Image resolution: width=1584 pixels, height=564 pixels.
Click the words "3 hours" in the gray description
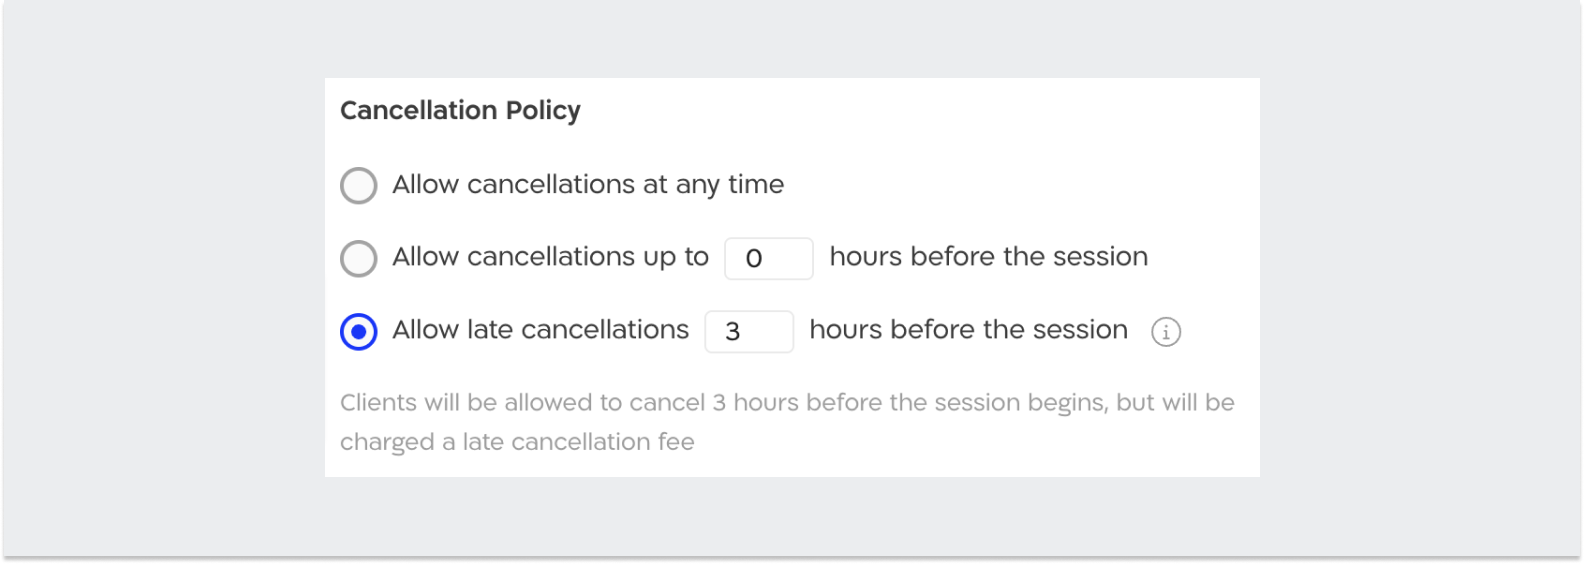coord(755,402)
